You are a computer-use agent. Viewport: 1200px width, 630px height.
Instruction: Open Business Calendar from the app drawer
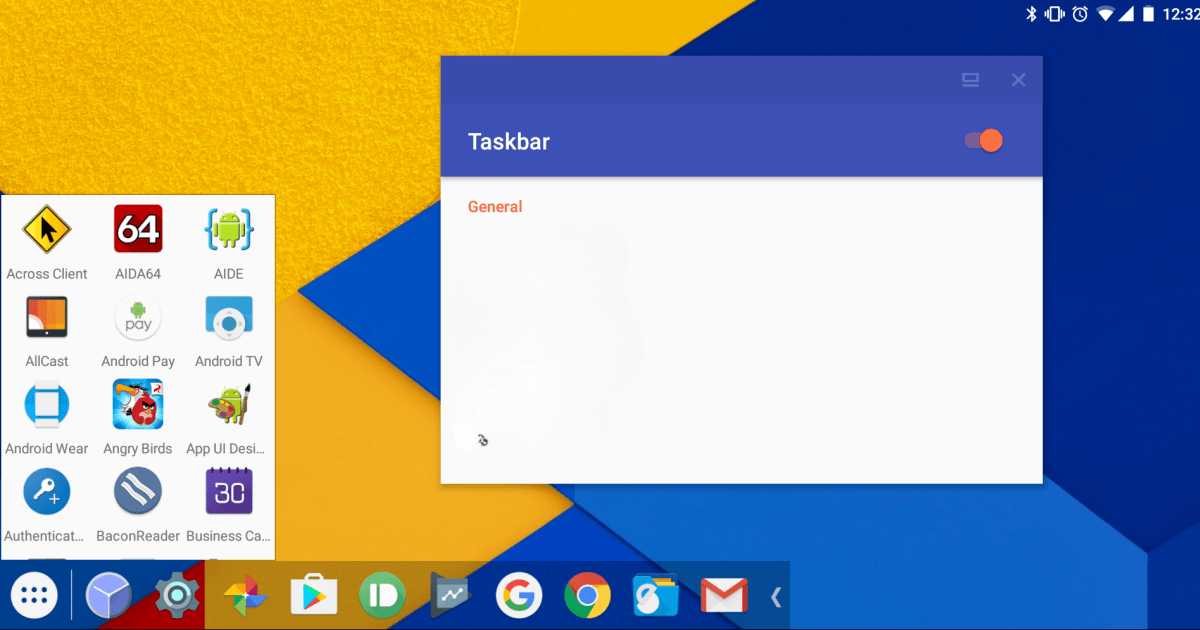pos(228,491)
